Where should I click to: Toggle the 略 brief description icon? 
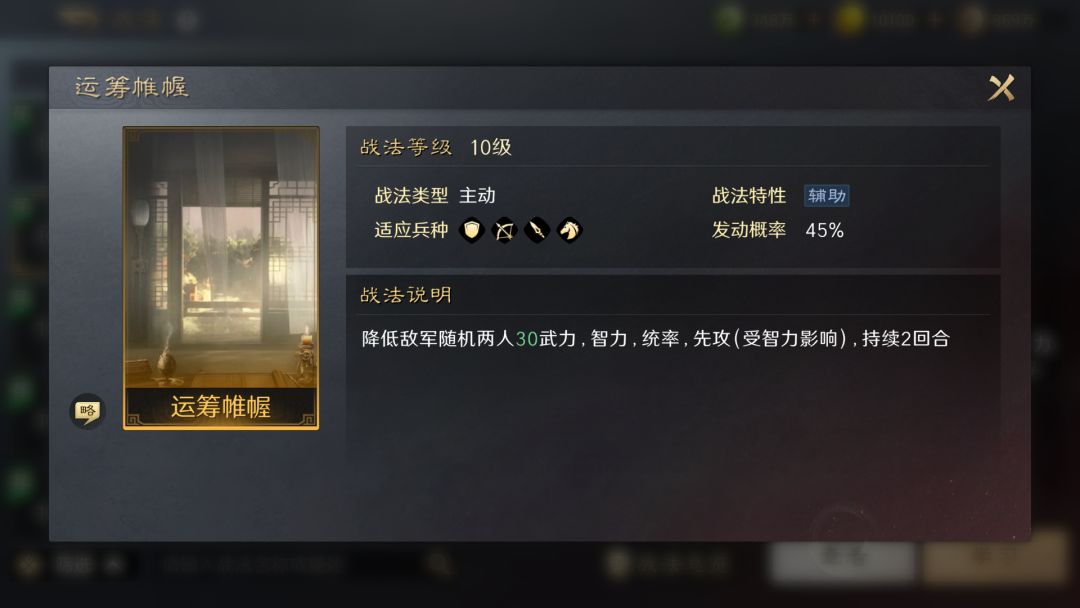87,411
